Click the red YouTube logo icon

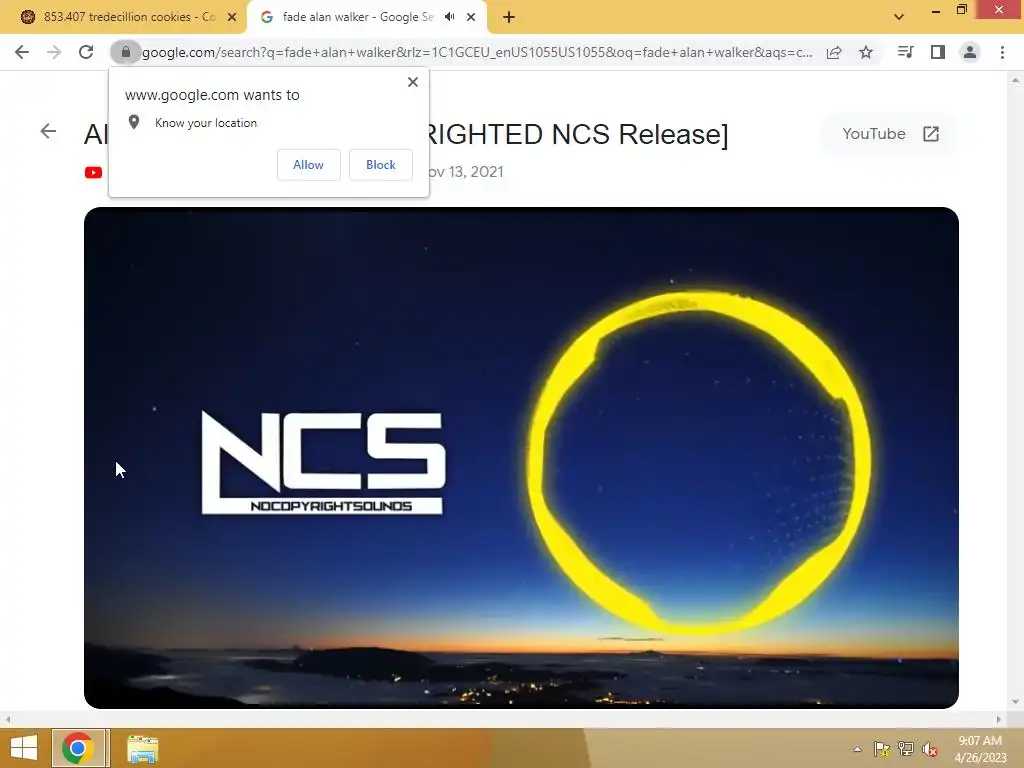coord(93,172)
